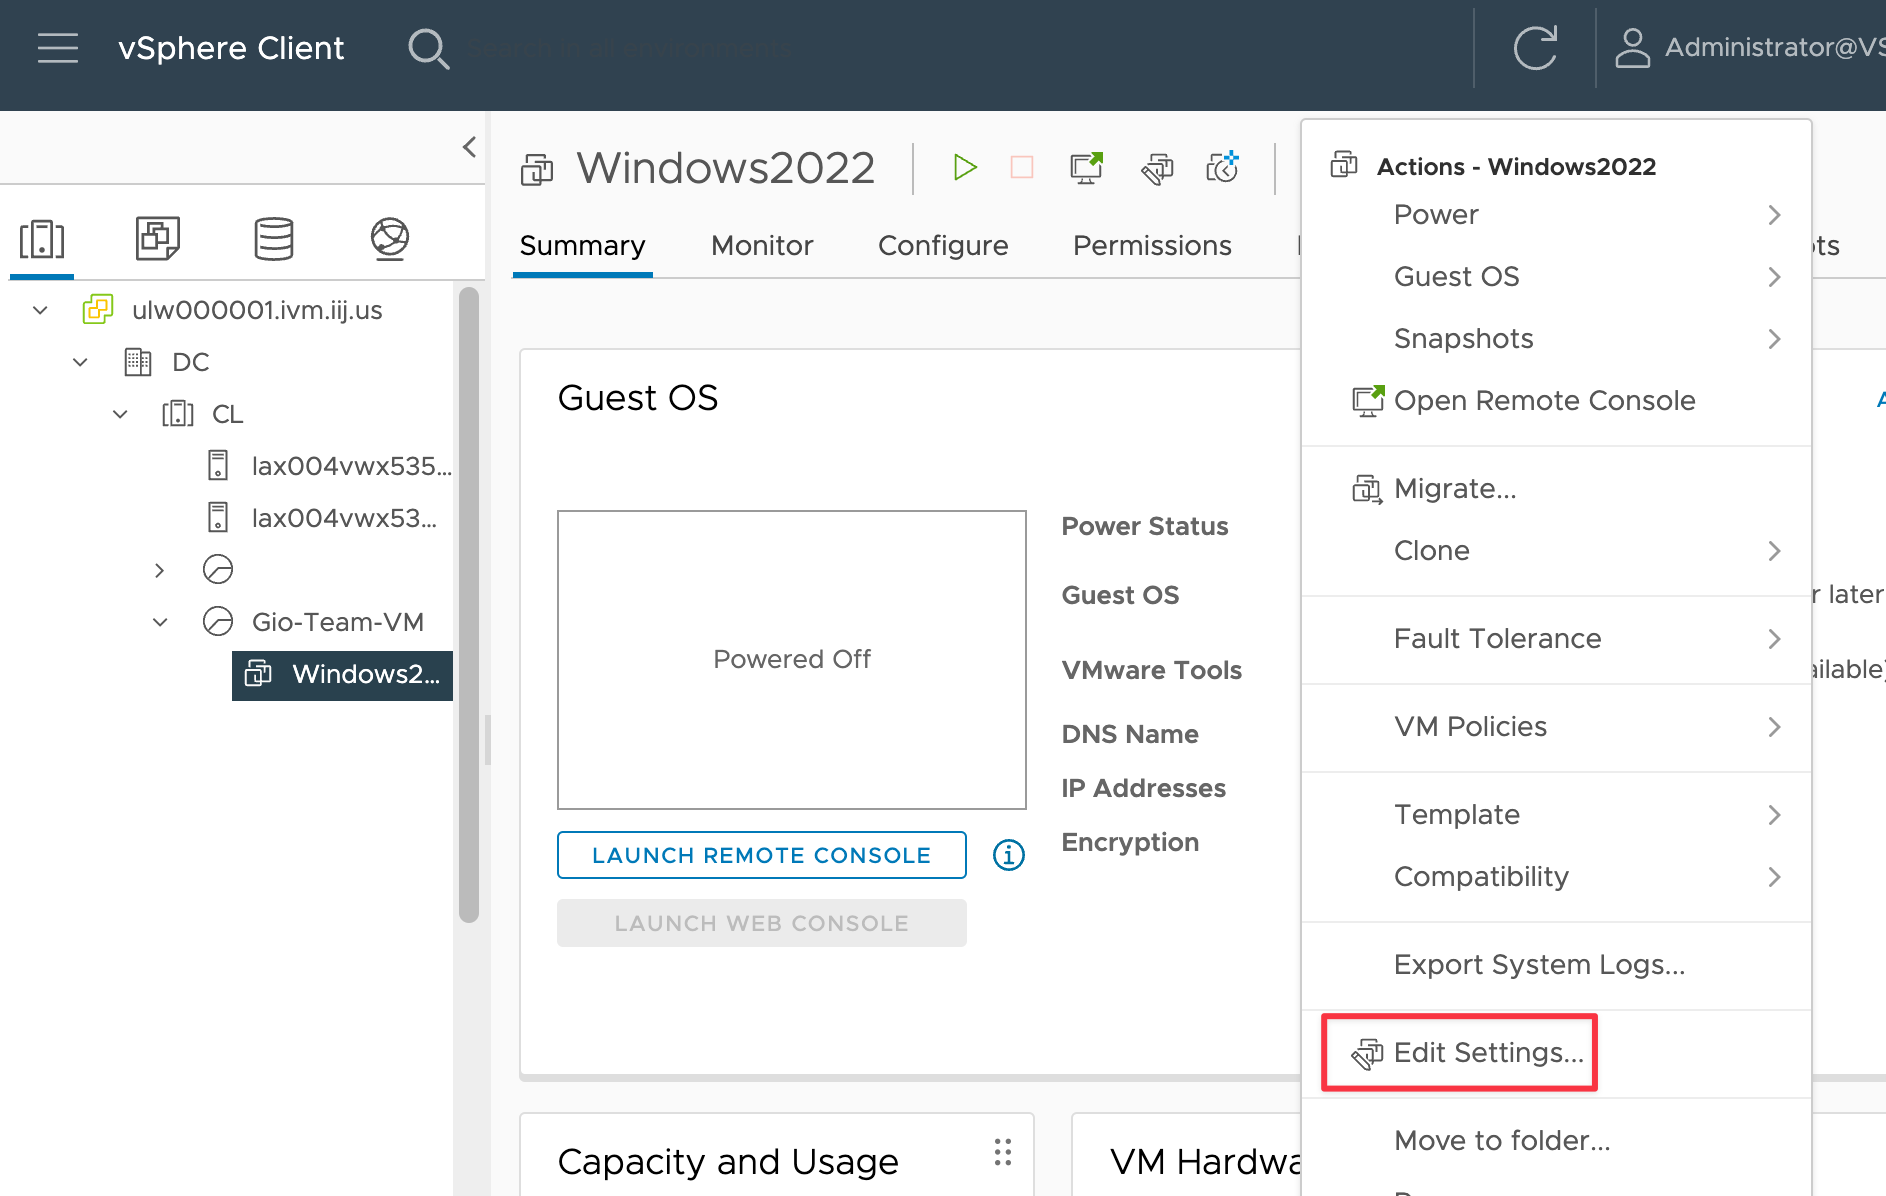Choose Open Remote Console in Actions menu
The image size is (1886, 1196).
[1556, 401]
